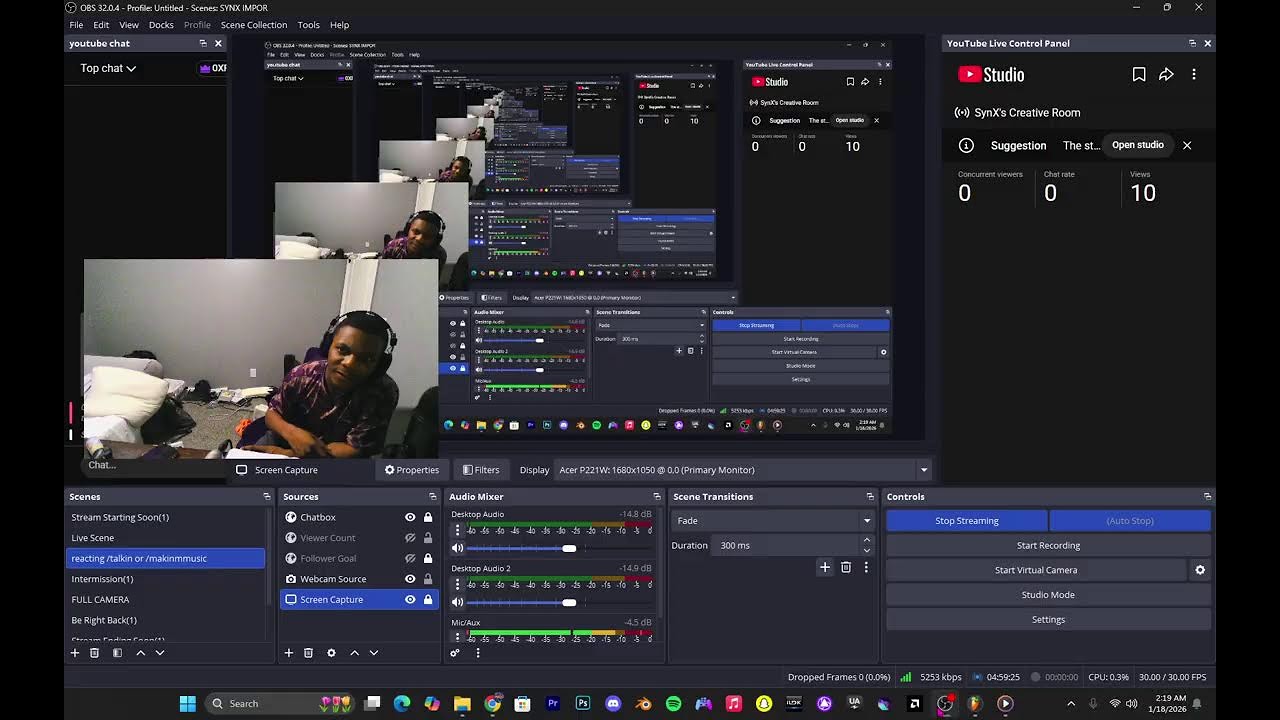
Task: Mute Desktop Audio 2 speaker icon
Action: pos(457,602)
